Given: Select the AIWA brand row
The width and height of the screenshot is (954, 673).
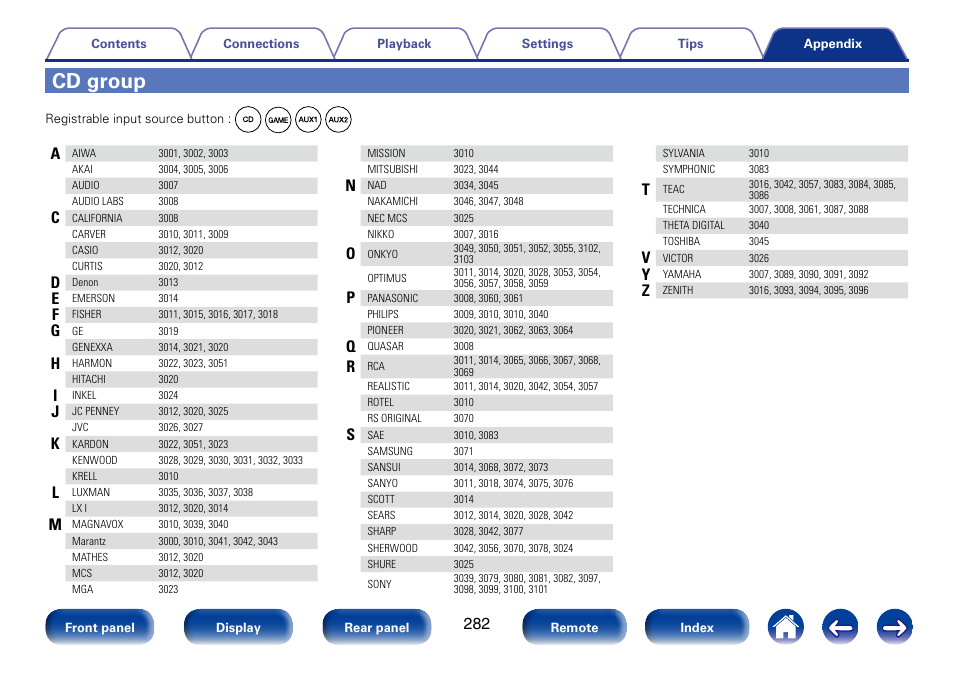Looking at the screenshot, I should (x=191, y=153).
